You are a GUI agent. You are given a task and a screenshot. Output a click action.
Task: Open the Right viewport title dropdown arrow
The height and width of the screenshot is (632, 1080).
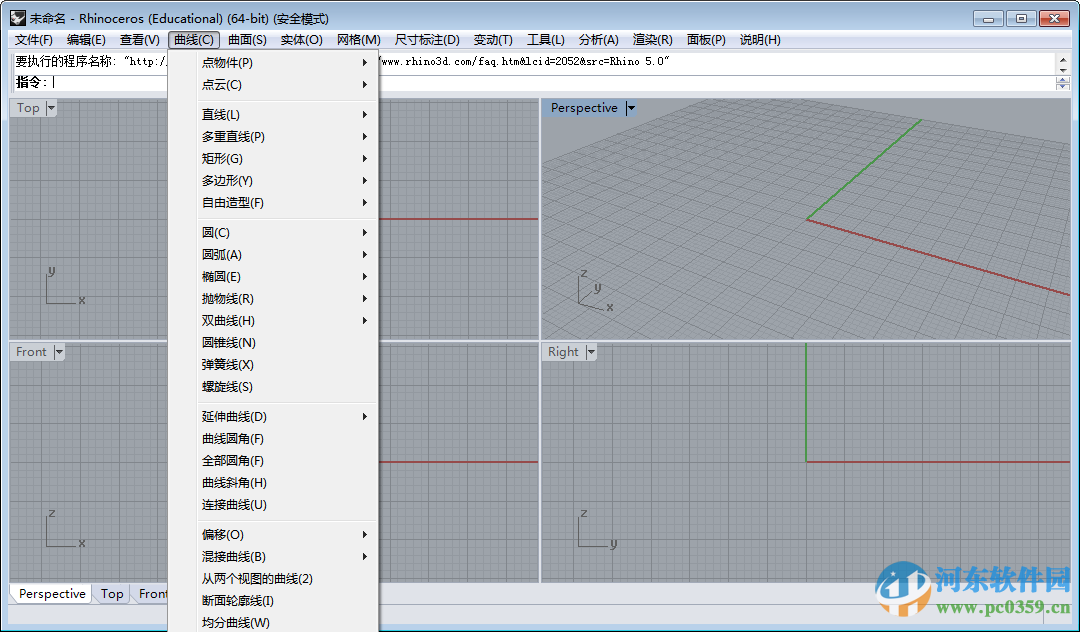click(590, 352)
